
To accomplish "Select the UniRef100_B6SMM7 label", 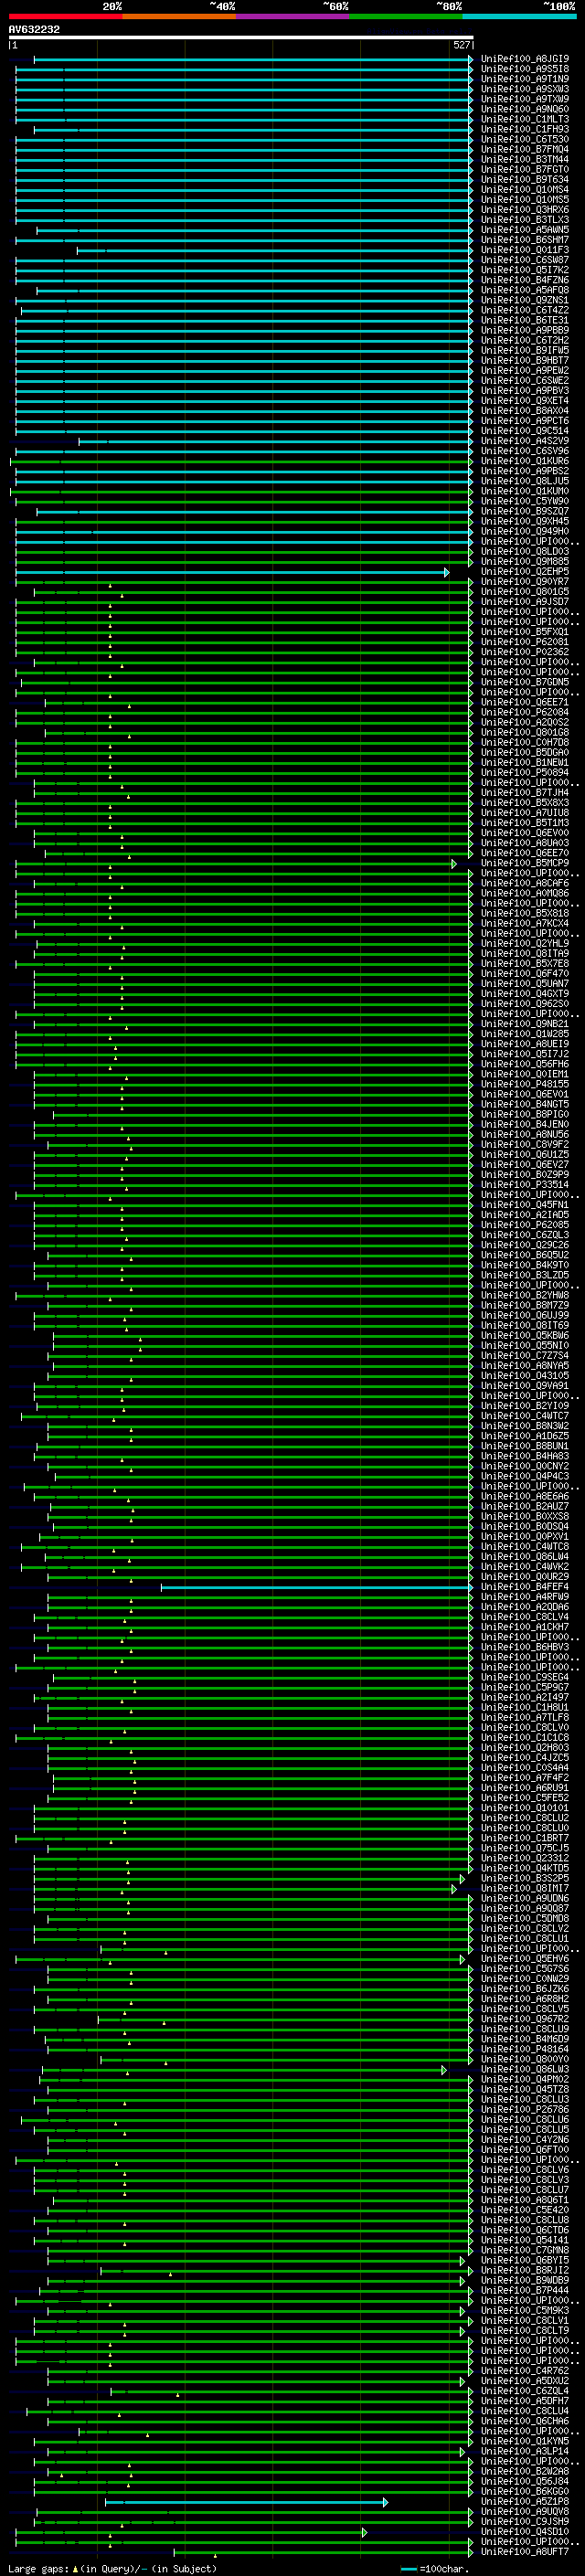I will [525, 240].
